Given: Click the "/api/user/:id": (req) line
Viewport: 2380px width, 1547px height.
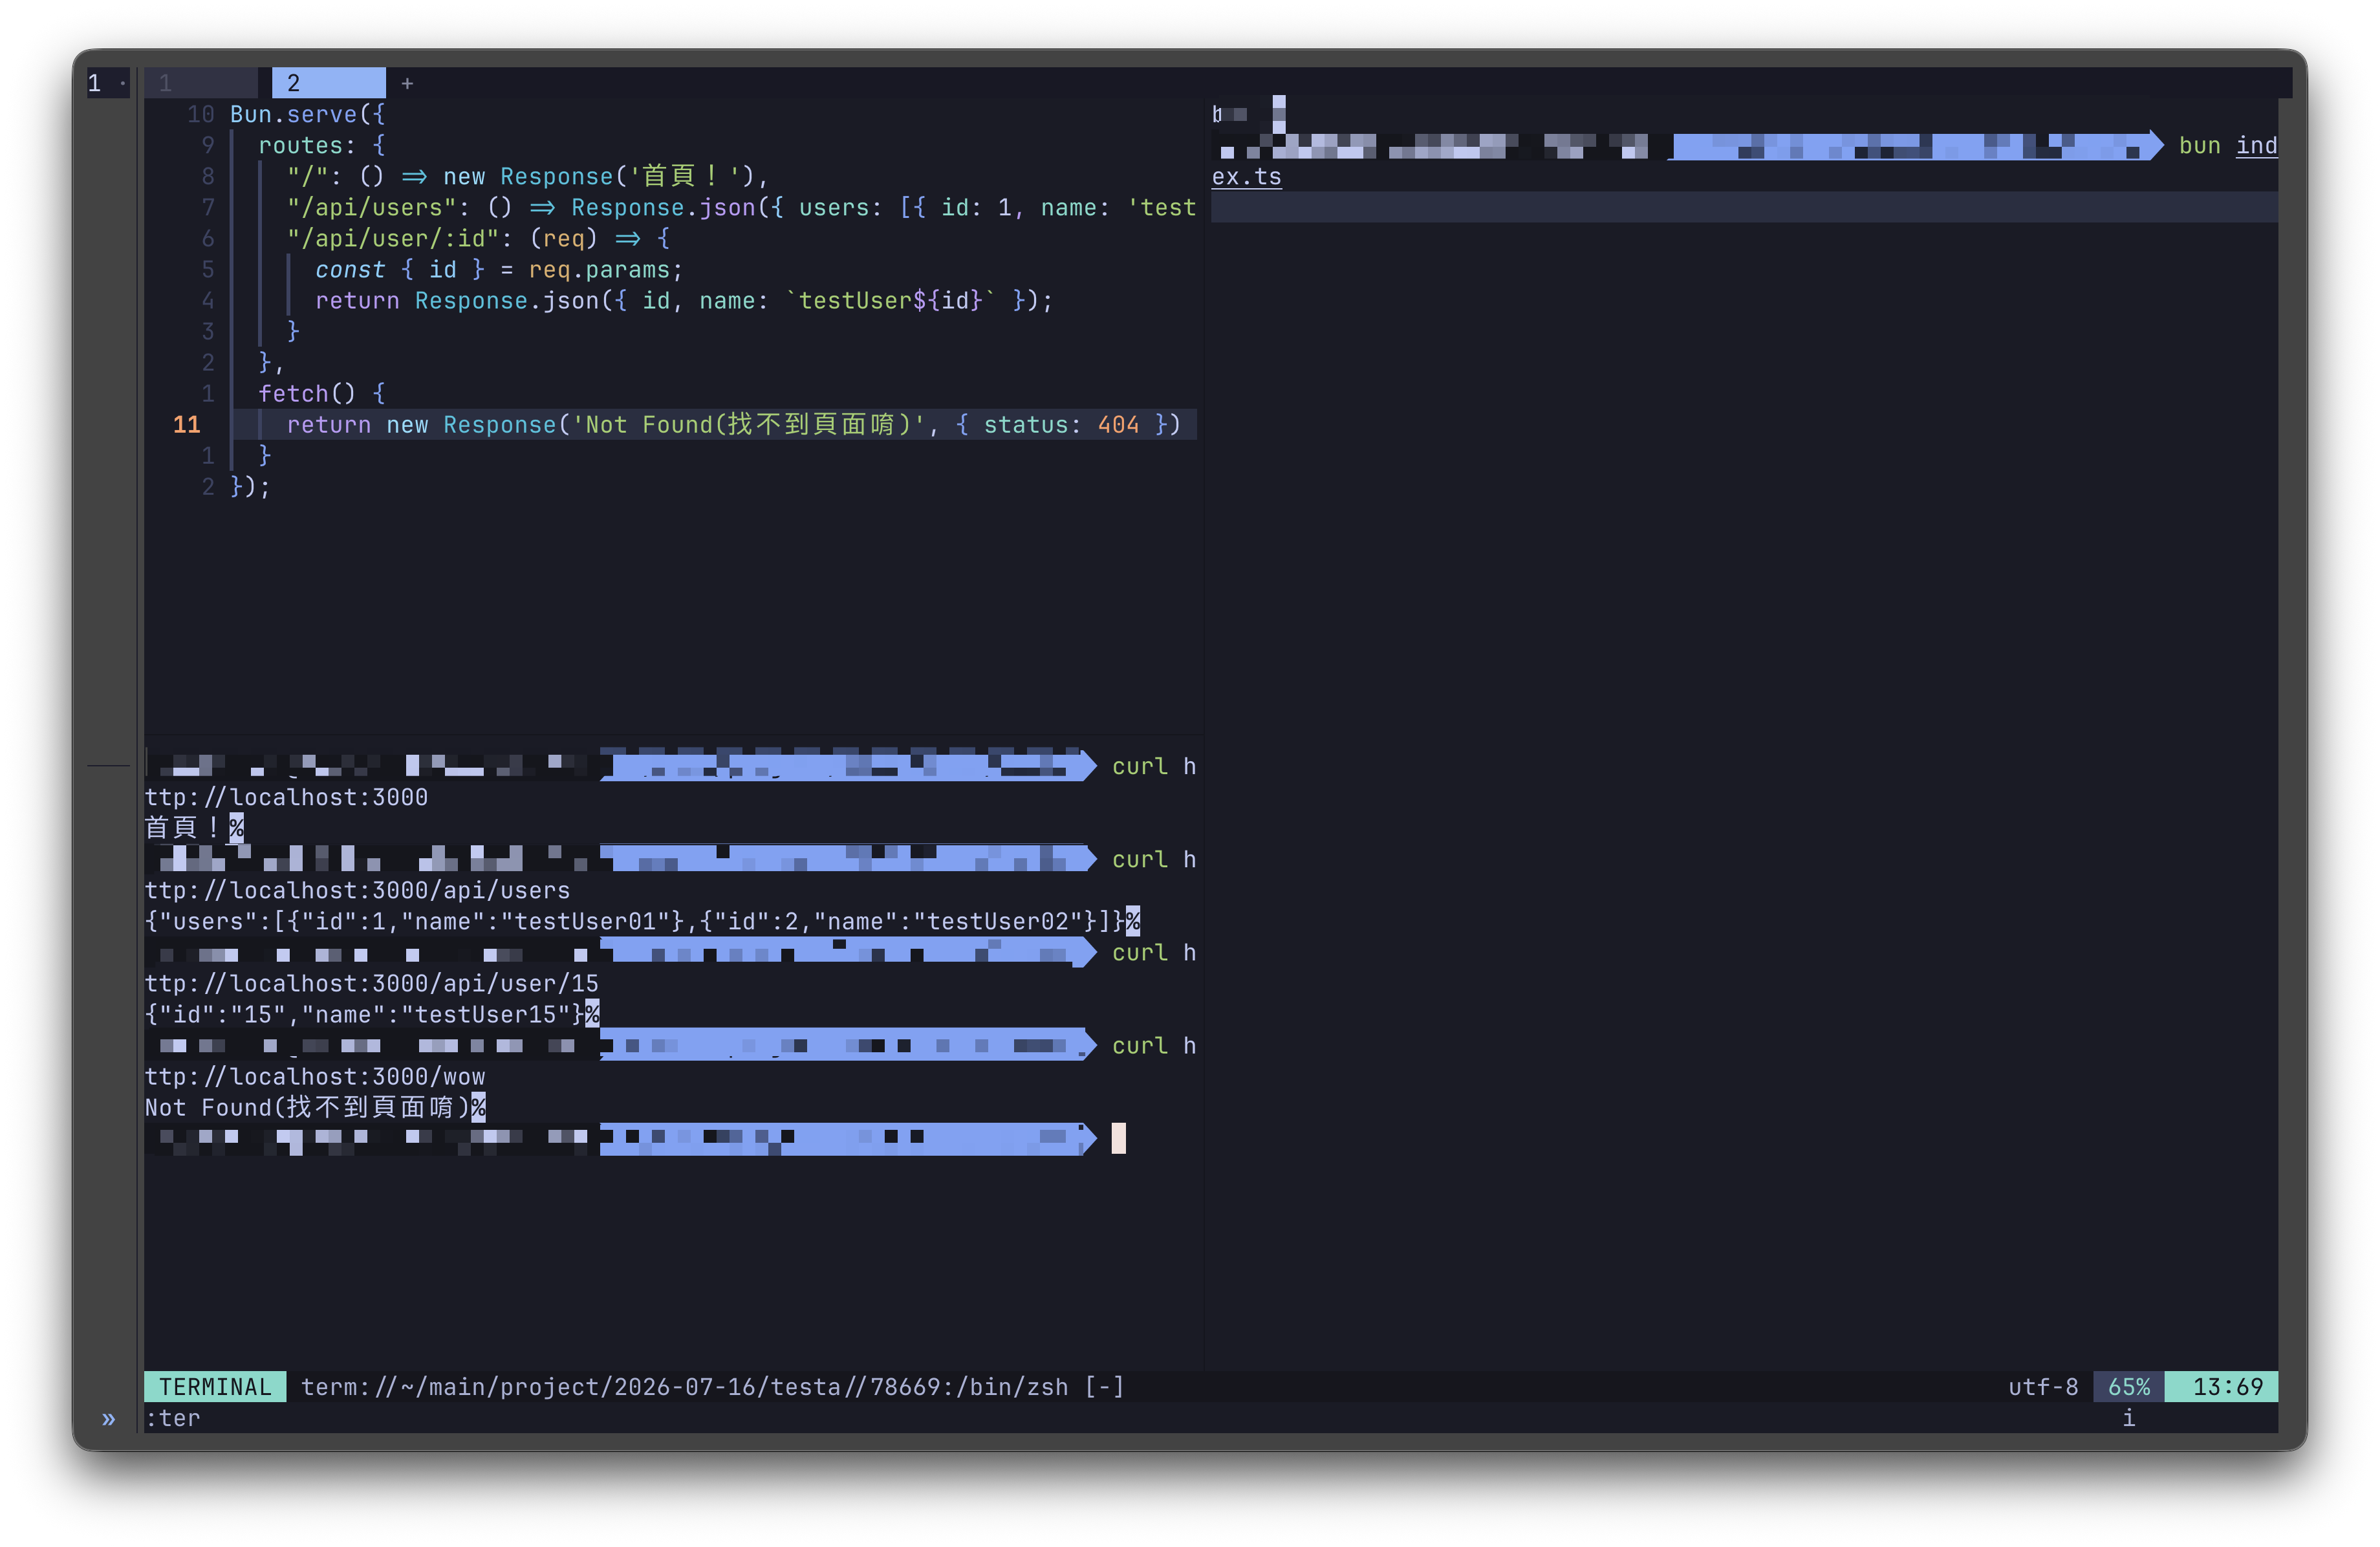Looking at the screenshot, I should click(478, 238).
